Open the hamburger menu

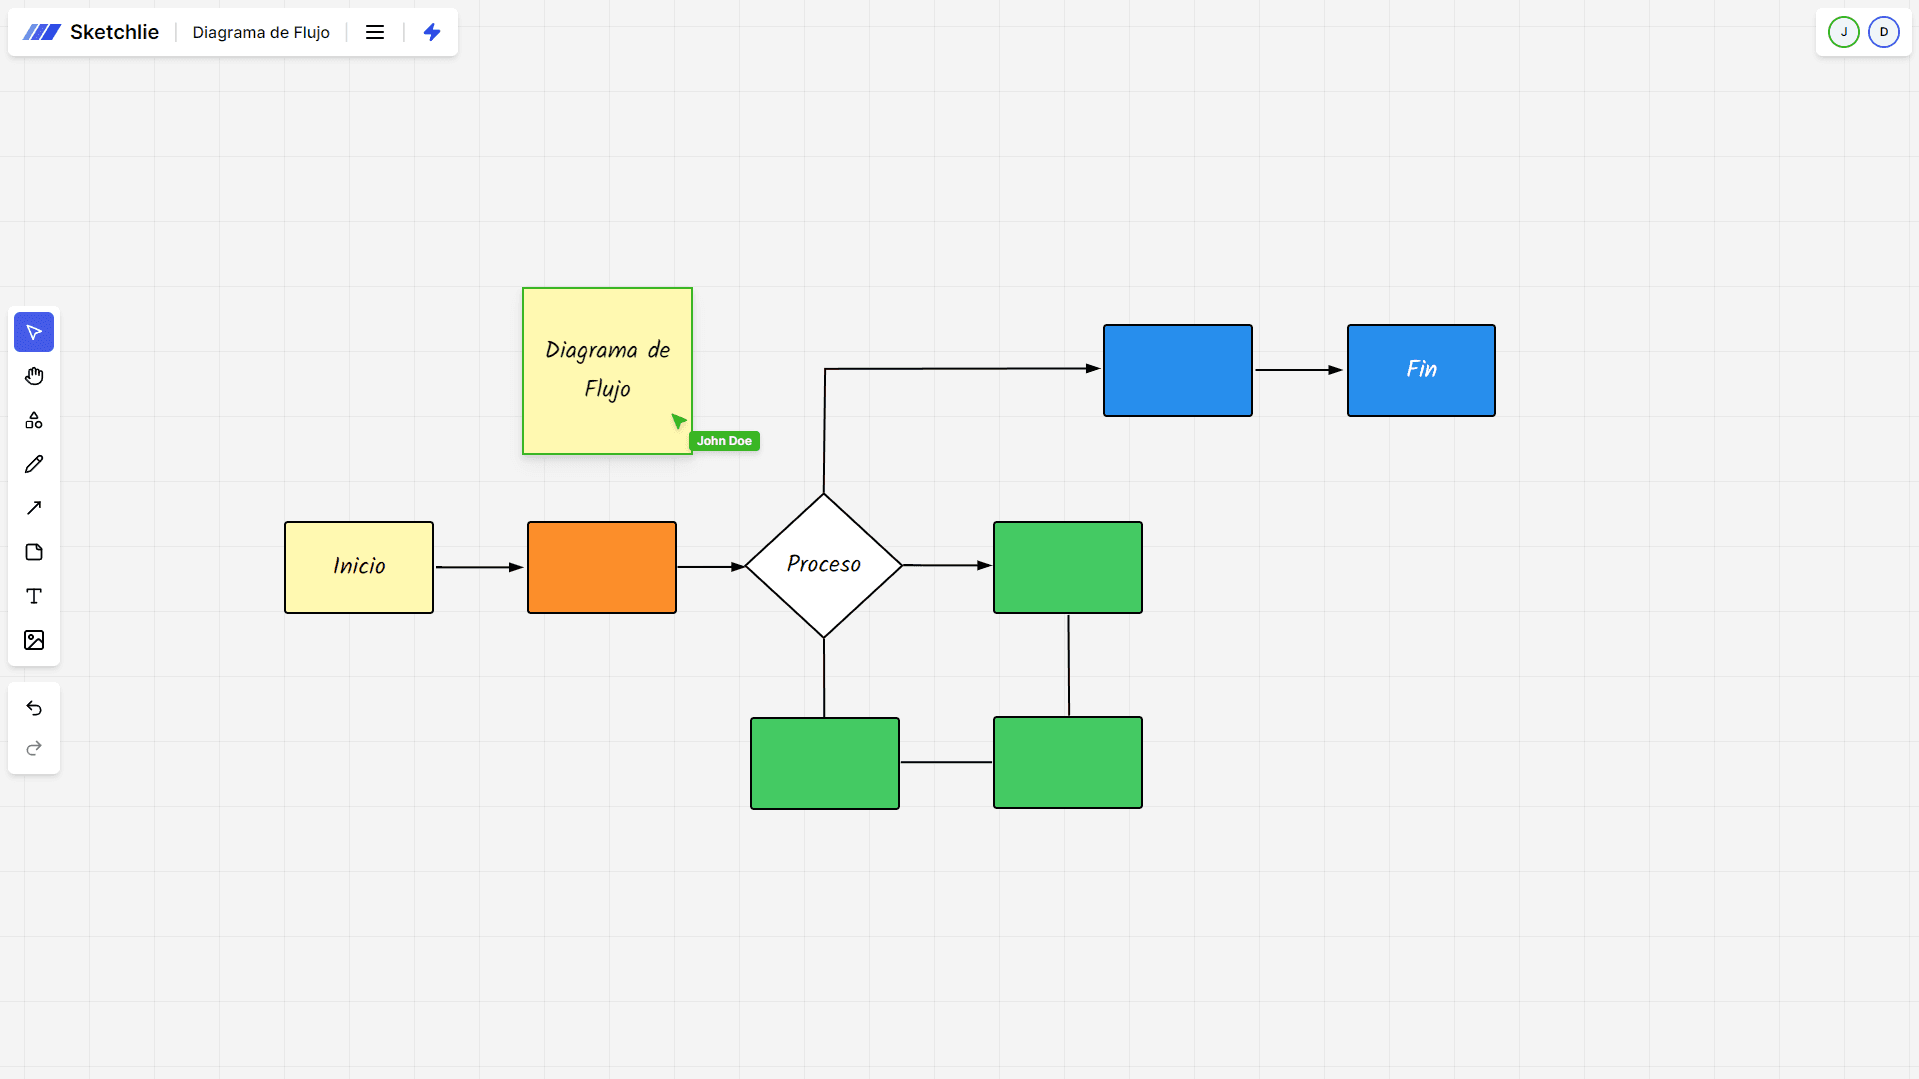click(375, 32)
